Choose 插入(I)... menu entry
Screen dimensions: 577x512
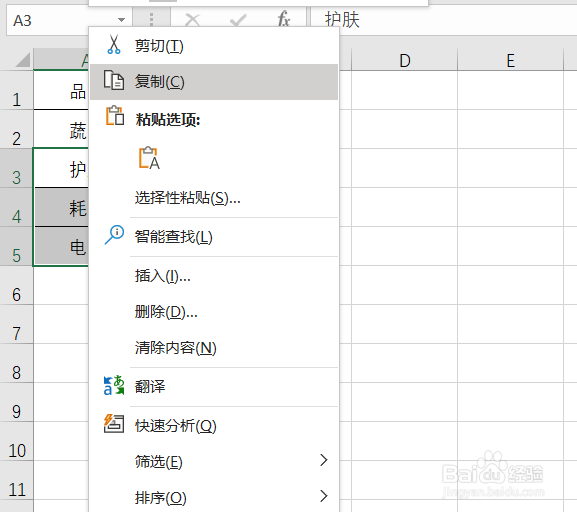214,276
